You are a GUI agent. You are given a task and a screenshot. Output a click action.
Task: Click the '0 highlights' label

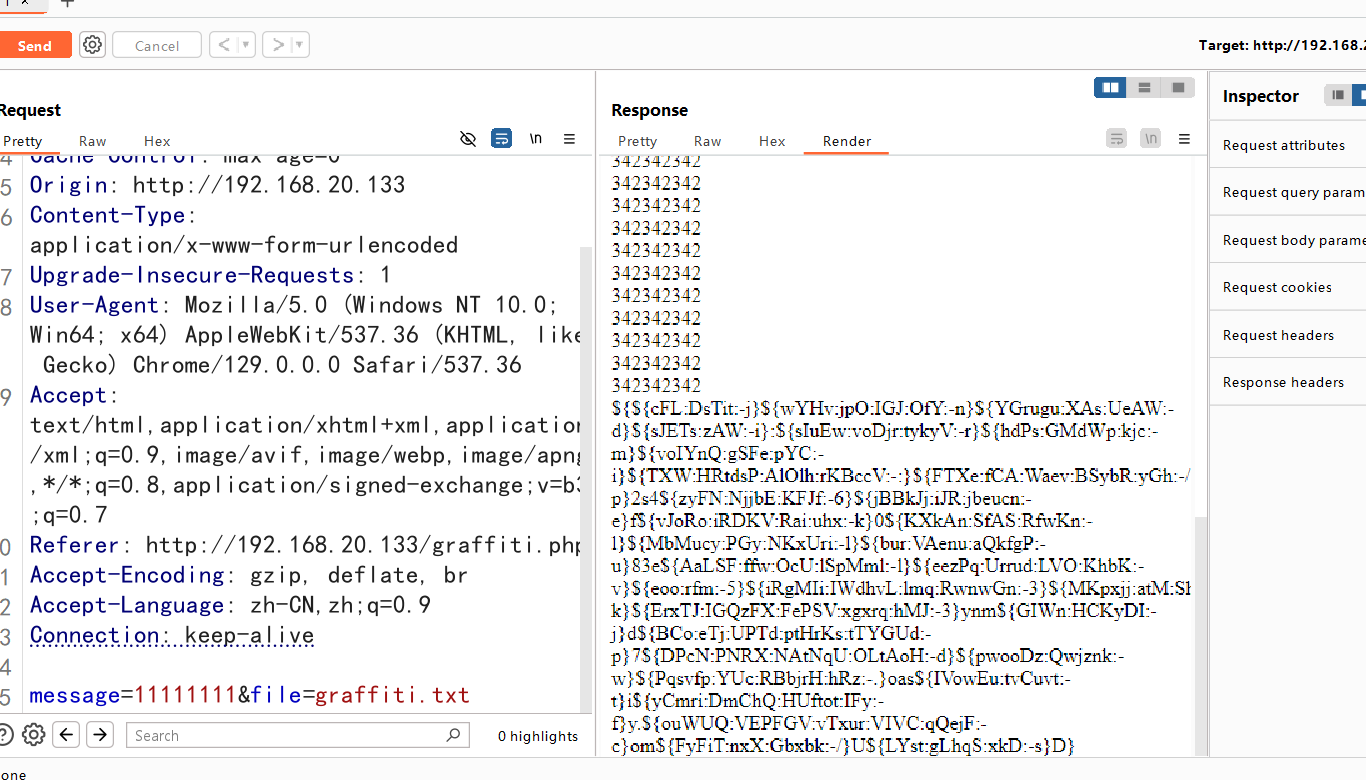tap(538, 736)
